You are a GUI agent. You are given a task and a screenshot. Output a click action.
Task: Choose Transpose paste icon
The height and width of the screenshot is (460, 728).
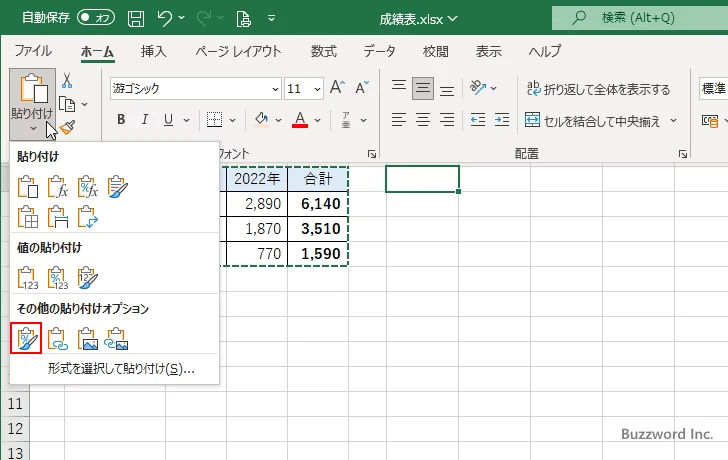pos(88,217)
